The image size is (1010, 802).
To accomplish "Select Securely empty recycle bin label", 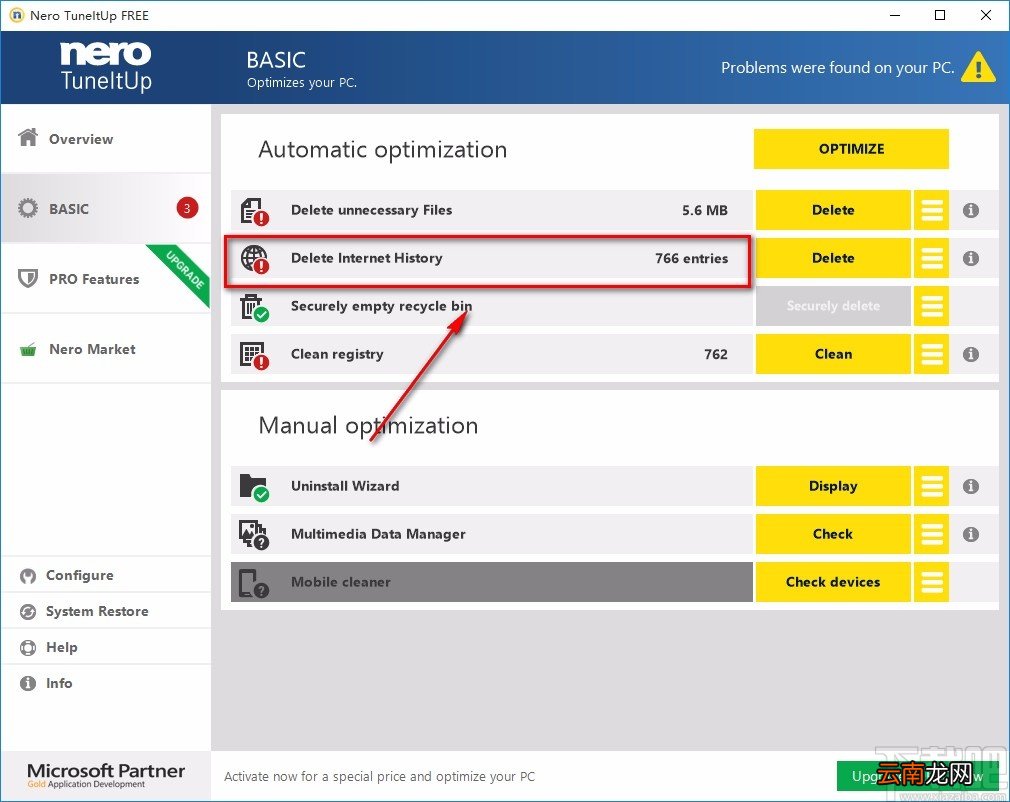I will [381, 306].
